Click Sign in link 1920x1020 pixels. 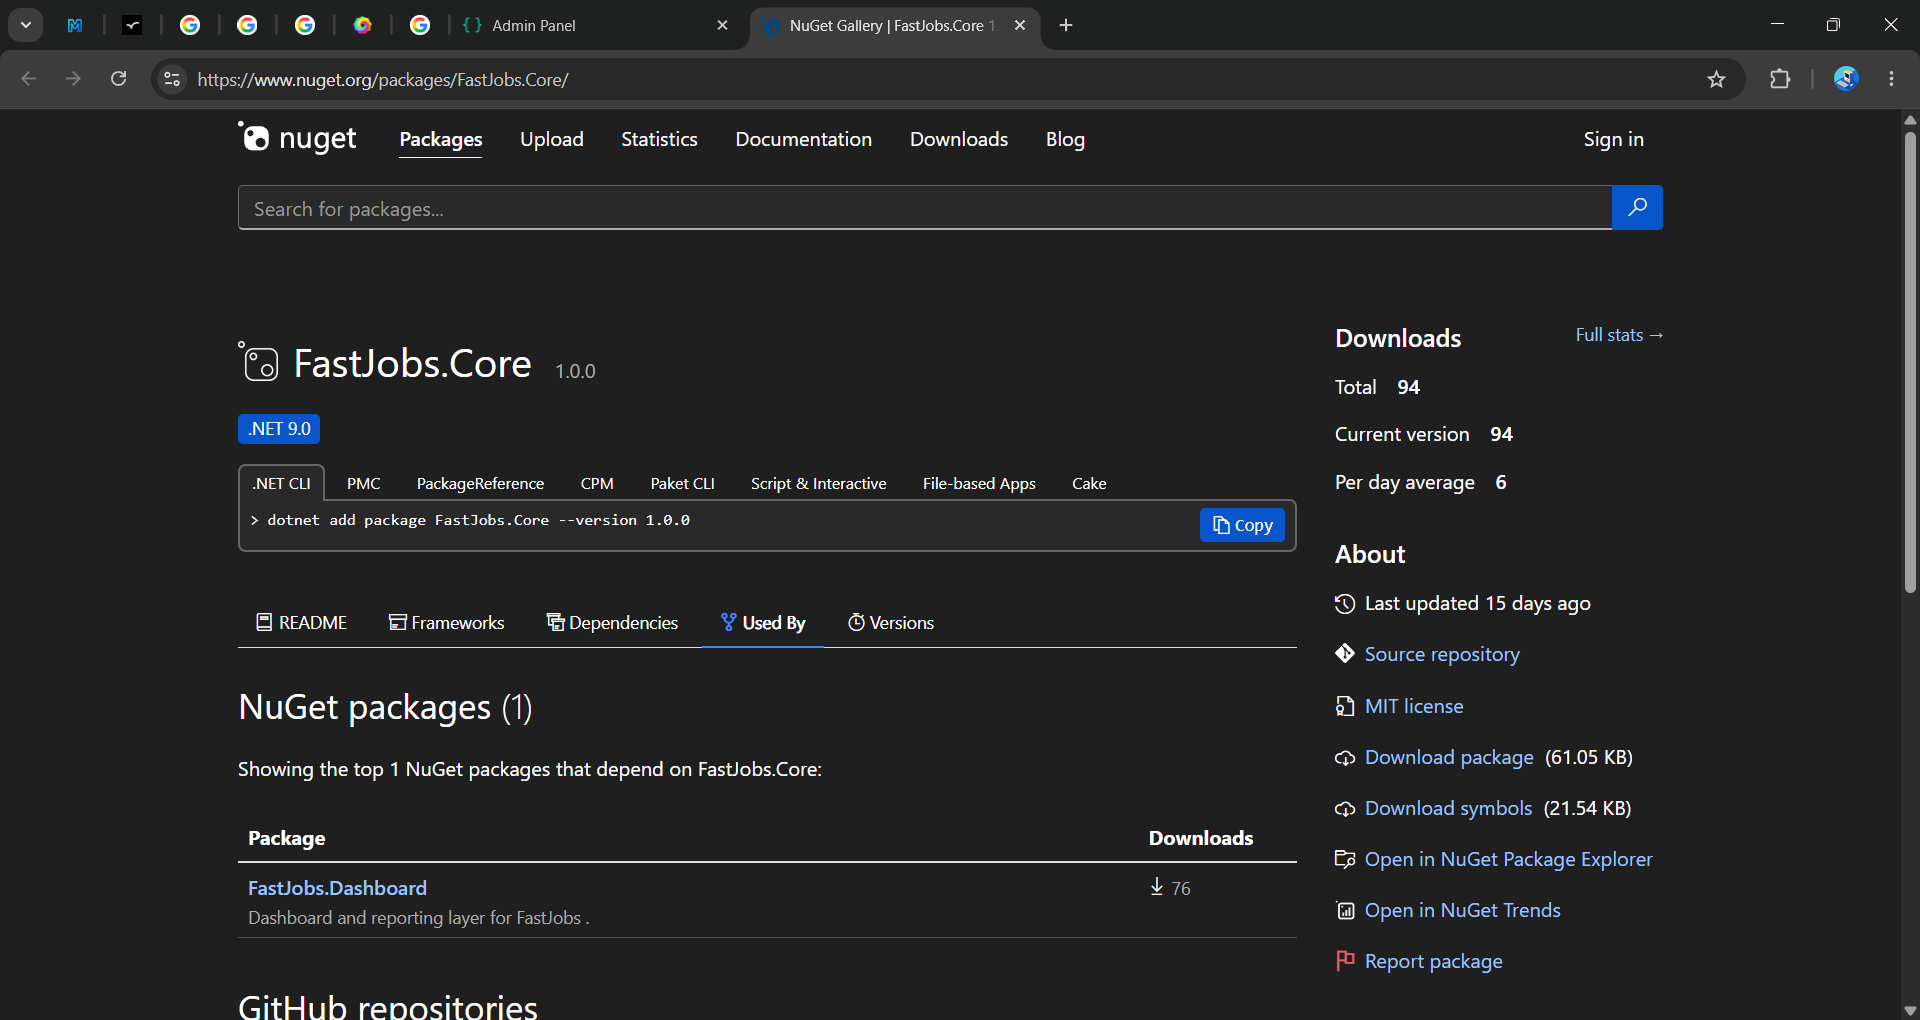tap(1613, 139)
